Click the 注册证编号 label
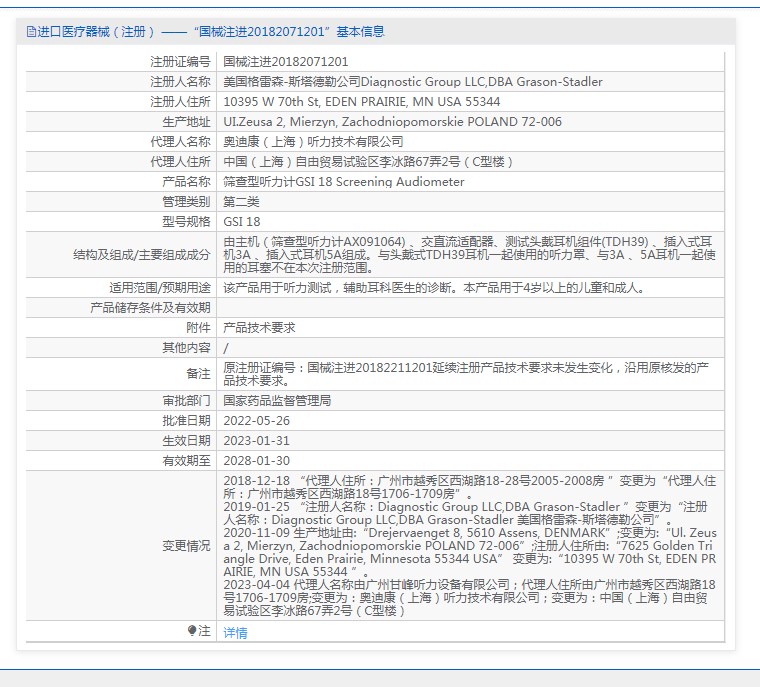This screenshot has width=760, height=687. click(x=180, y=62)
